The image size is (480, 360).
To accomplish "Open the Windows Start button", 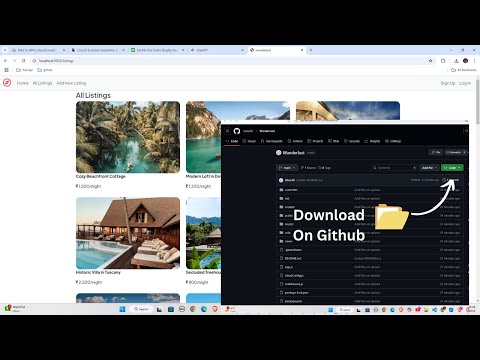I will click(x=122, y=309).
